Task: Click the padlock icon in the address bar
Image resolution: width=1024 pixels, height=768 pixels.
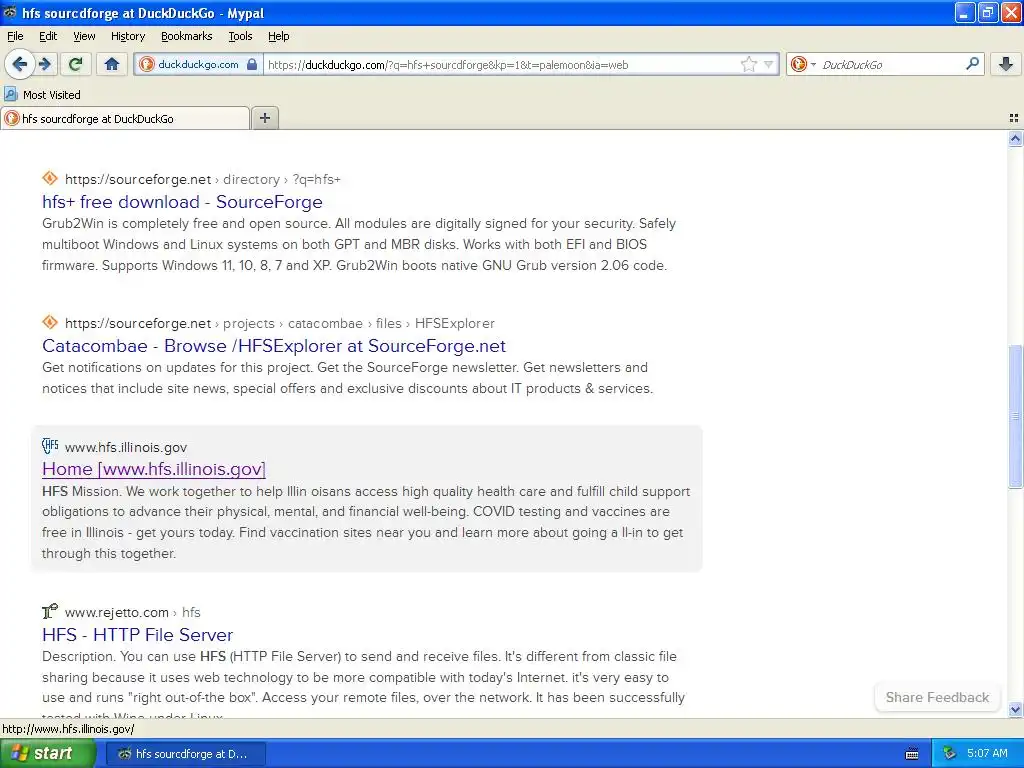Action: 252,65
